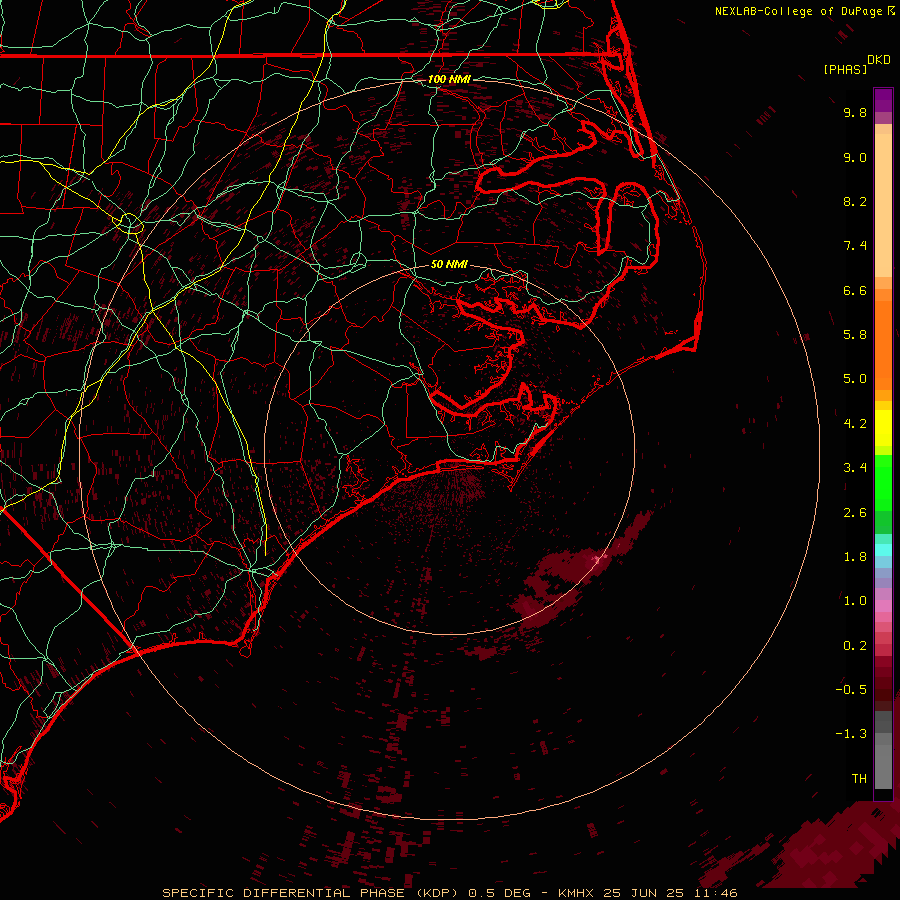This screenshot has width=900, height=900.
Task: Click the "TH" threshold label on the scale
Action: click(859, 779)
